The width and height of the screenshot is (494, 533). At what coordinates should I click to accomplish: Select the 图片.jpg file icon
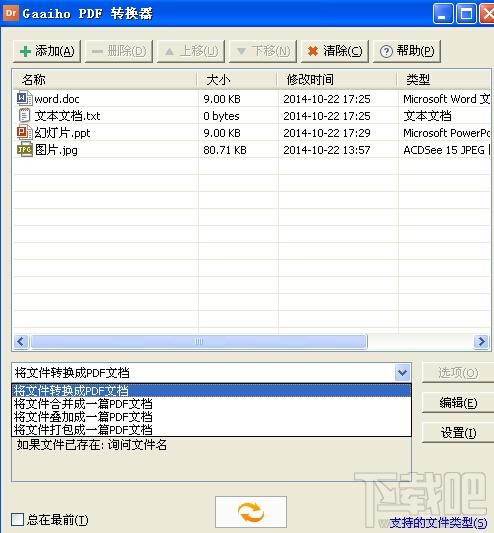24,150
